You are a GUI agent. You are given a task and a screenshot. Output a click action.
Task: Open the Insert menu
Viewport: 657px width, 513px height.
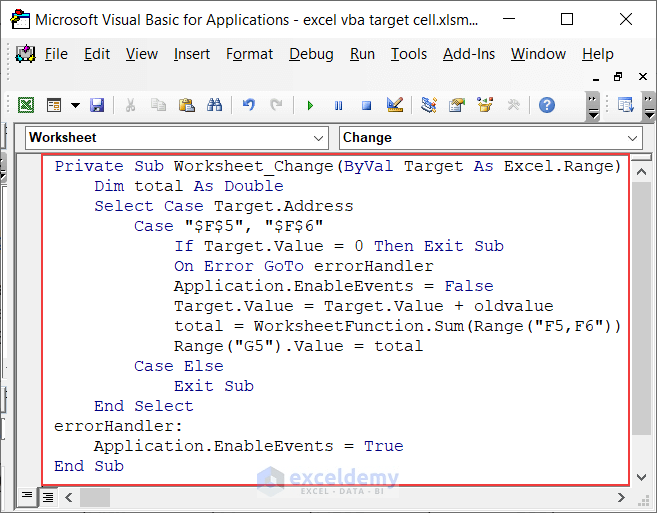point(191,54)
